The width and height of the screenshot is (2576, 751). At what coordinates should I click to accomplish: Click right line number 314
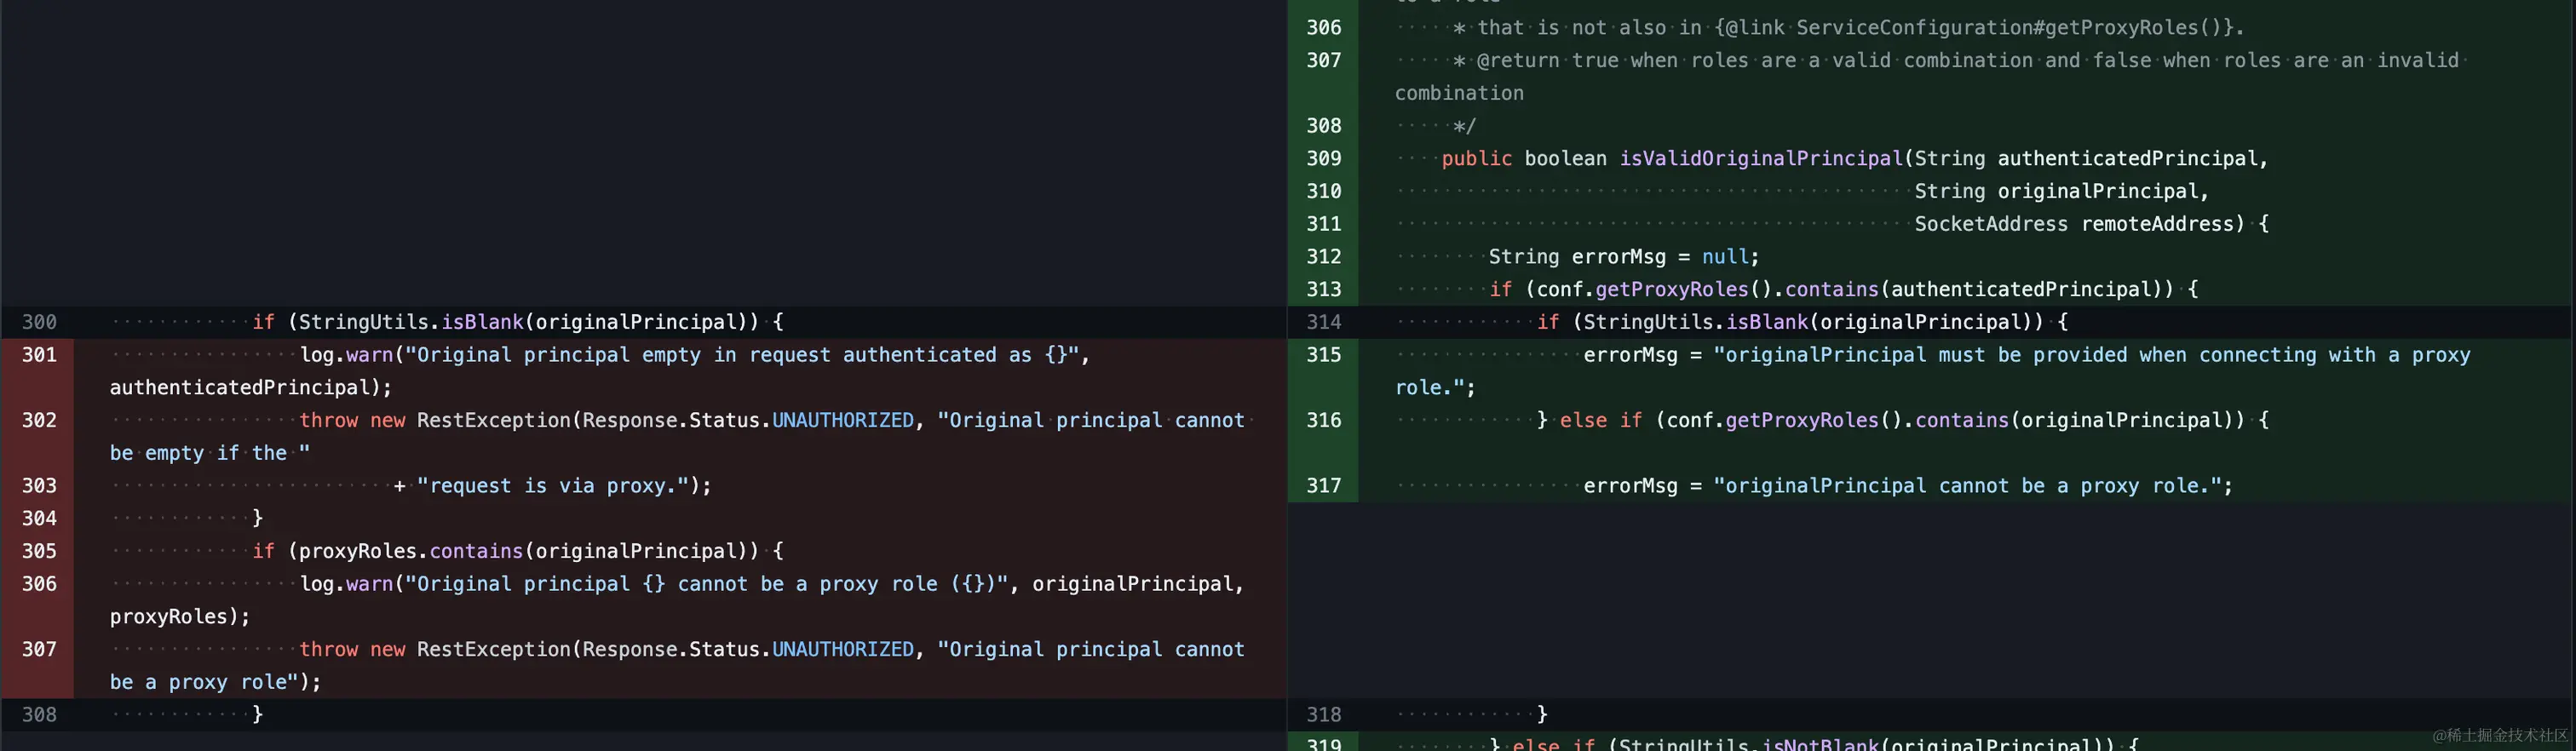tap(1323, 322)
